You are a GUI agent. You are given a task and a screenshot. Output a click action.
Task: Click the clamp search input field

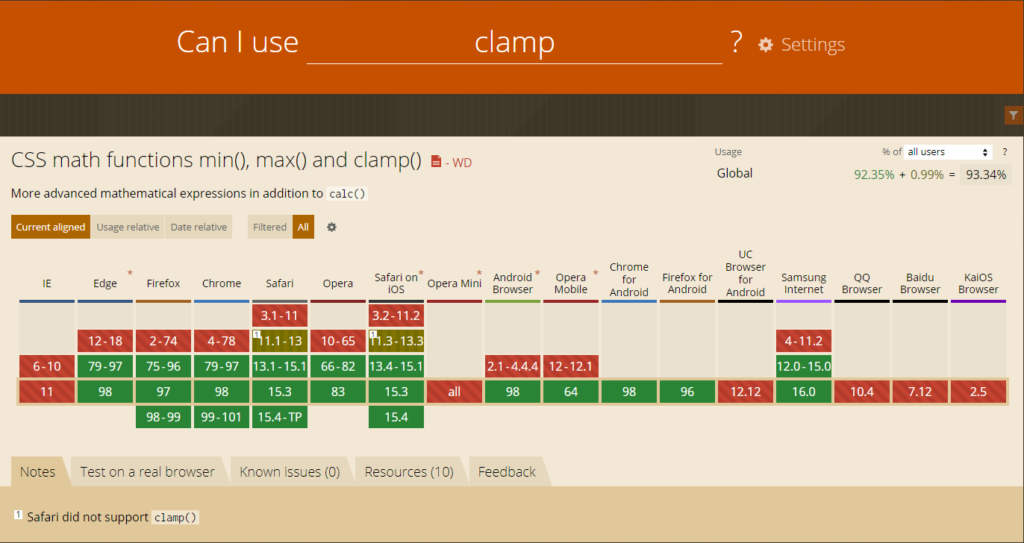point(515,43)
